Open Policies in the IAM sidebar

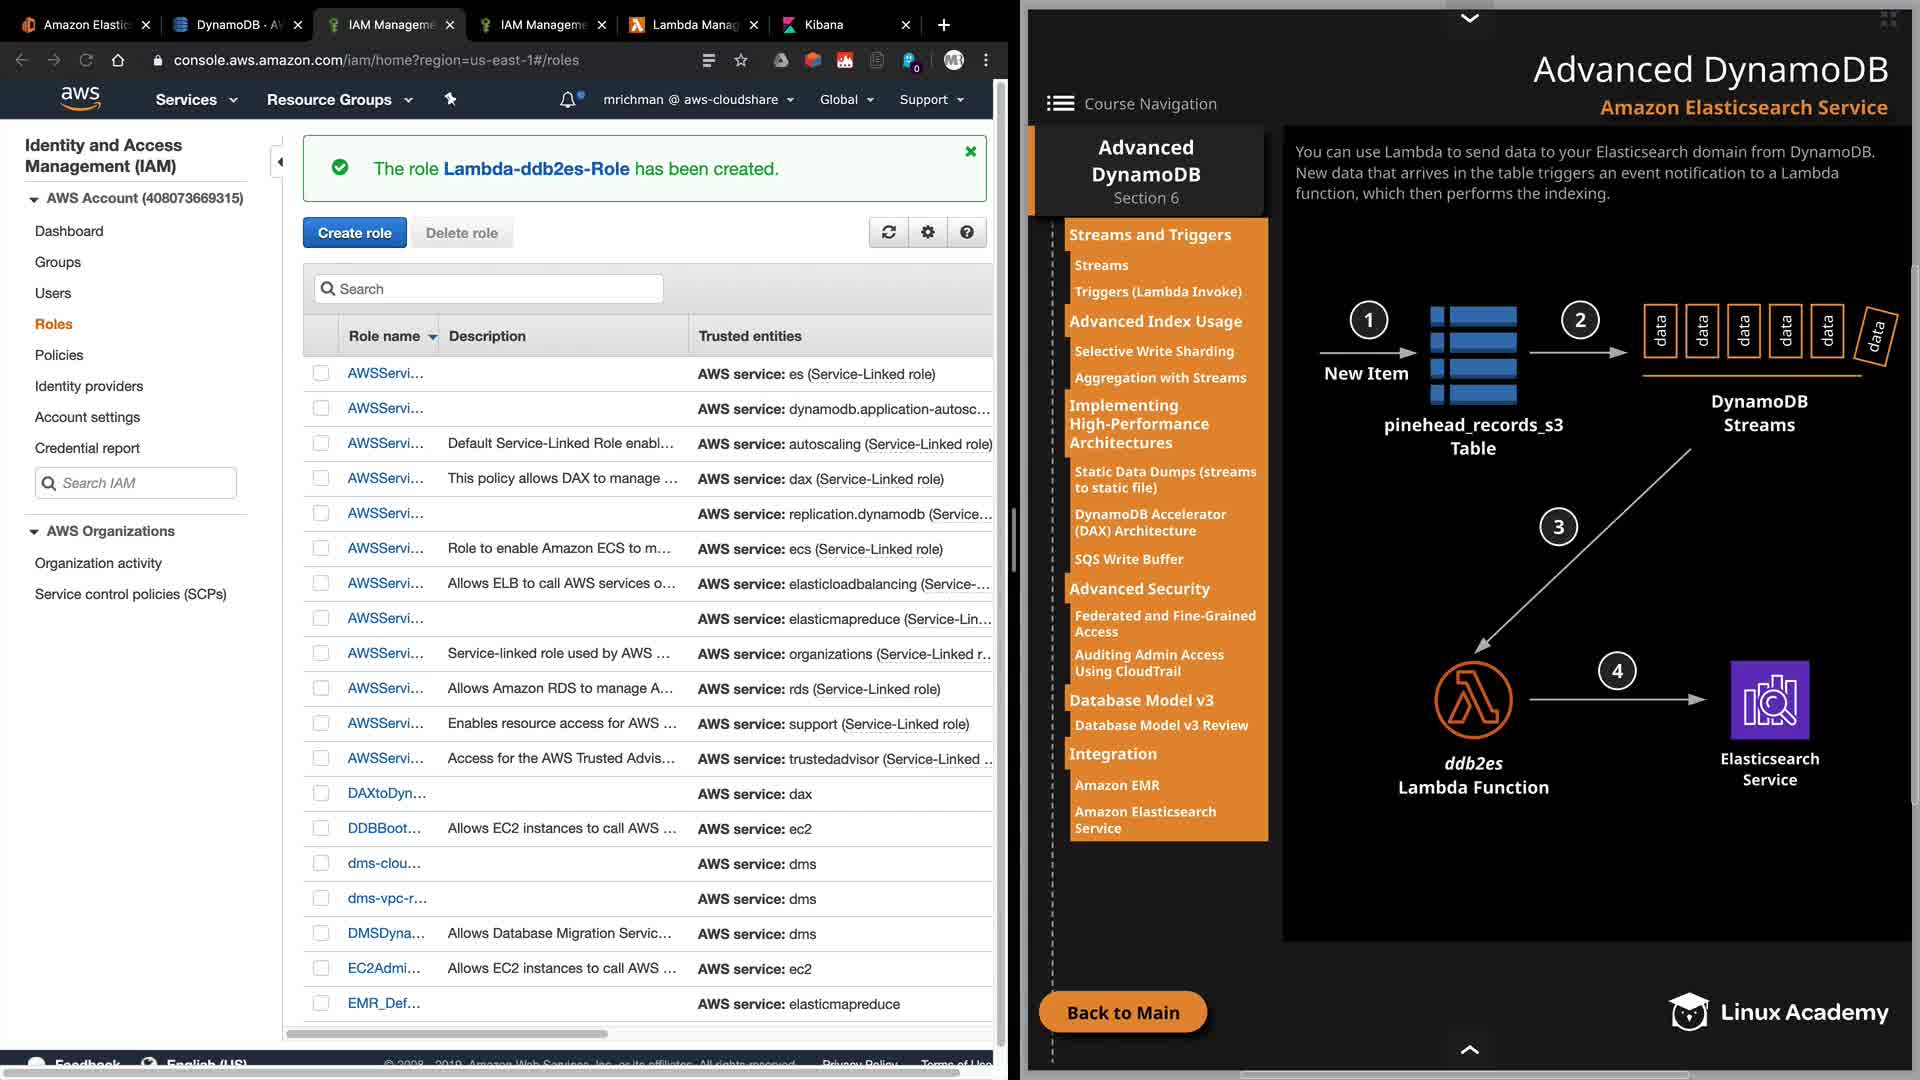point(59,355)
